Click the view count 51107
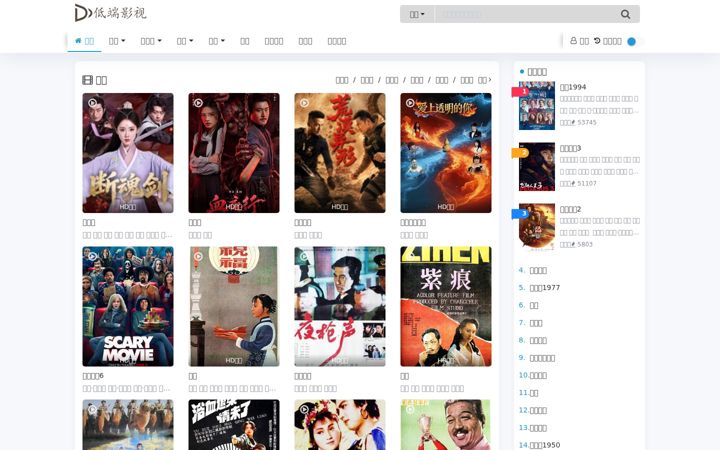 click(x=587, y=183)
